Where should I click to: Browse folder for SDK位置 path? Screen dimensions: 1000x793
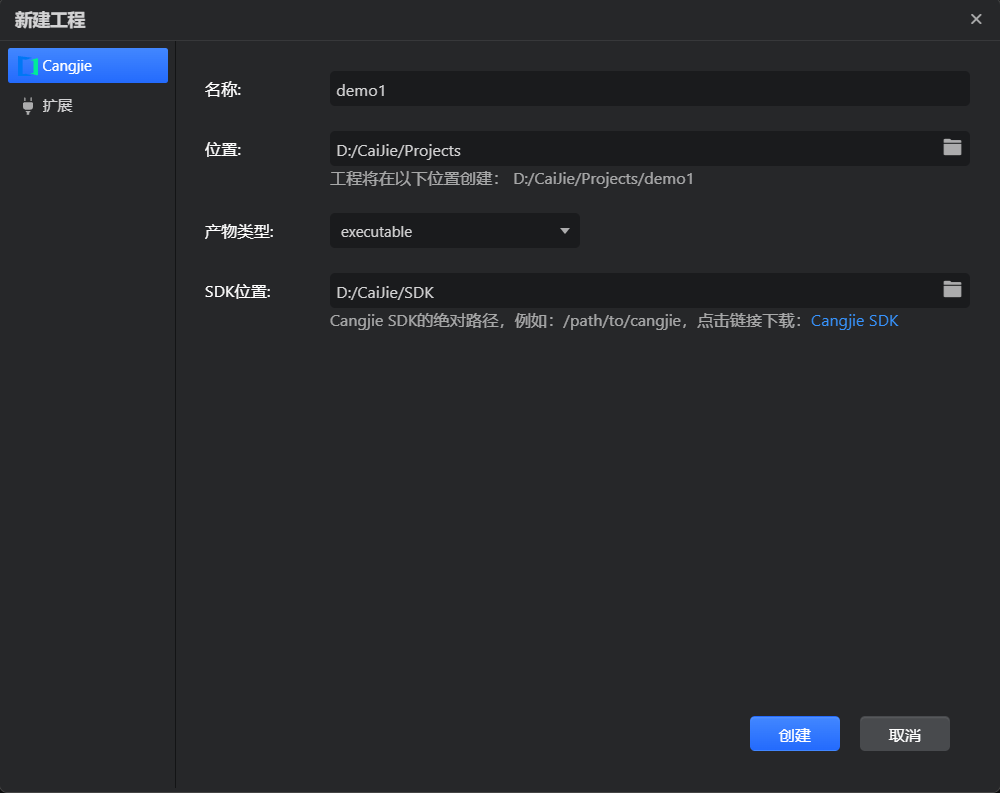[x=952, y=289]
